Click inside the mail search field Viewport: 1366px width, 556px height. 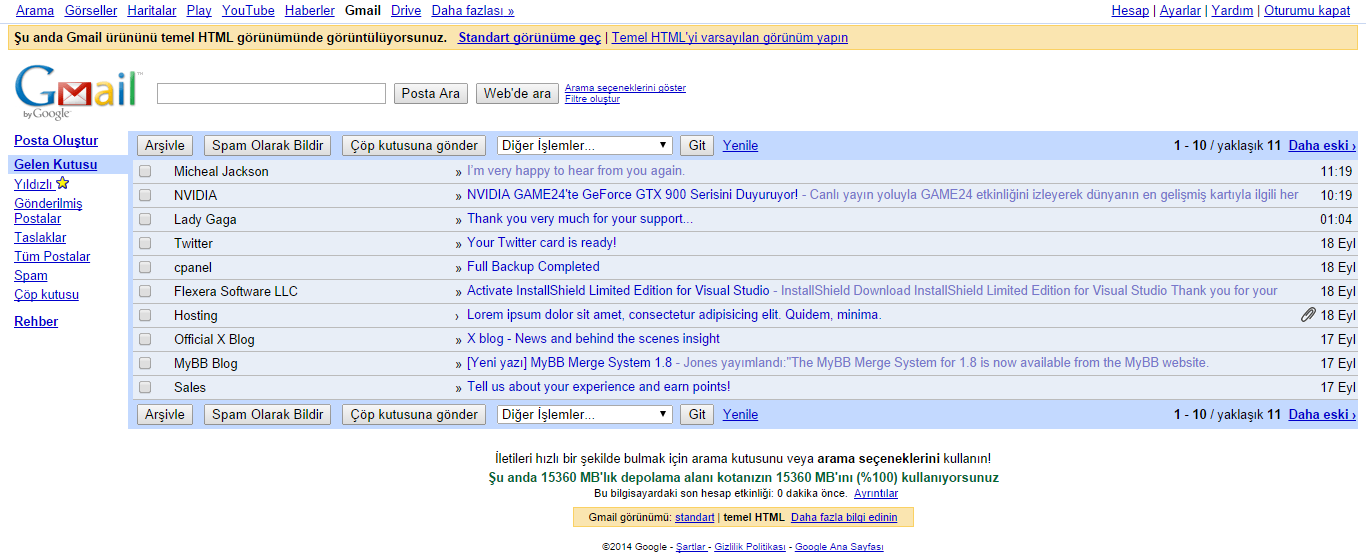[271, 93]
